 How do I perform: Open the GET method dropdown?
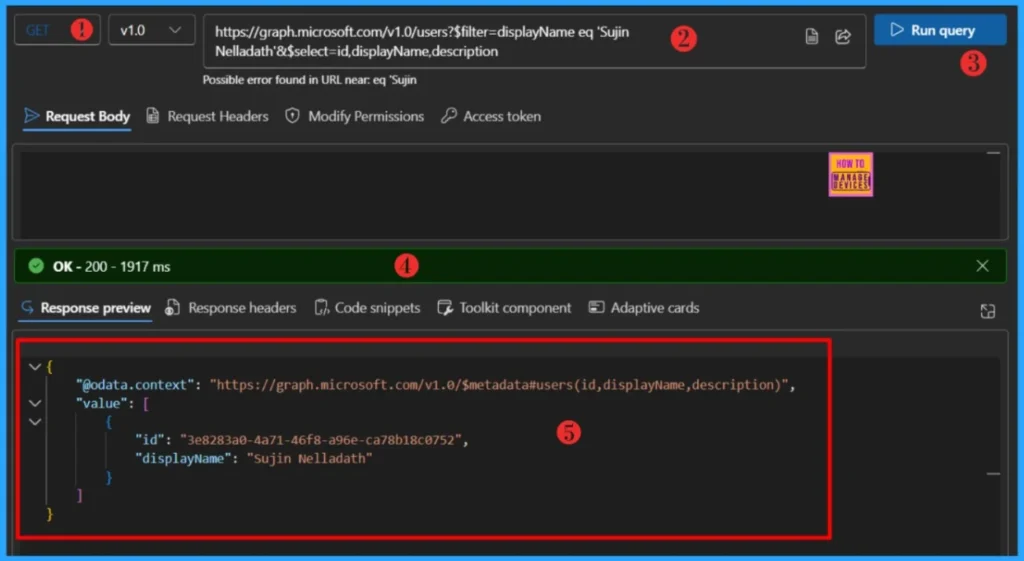(57, 30)
